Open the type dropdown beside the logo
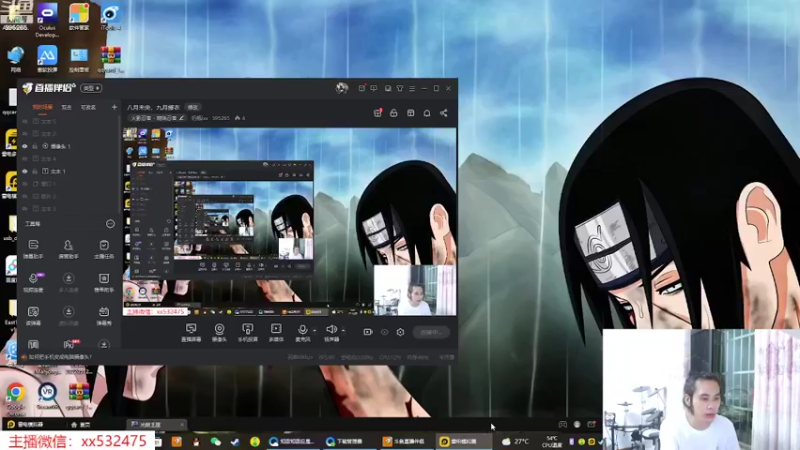 (91, 88)
